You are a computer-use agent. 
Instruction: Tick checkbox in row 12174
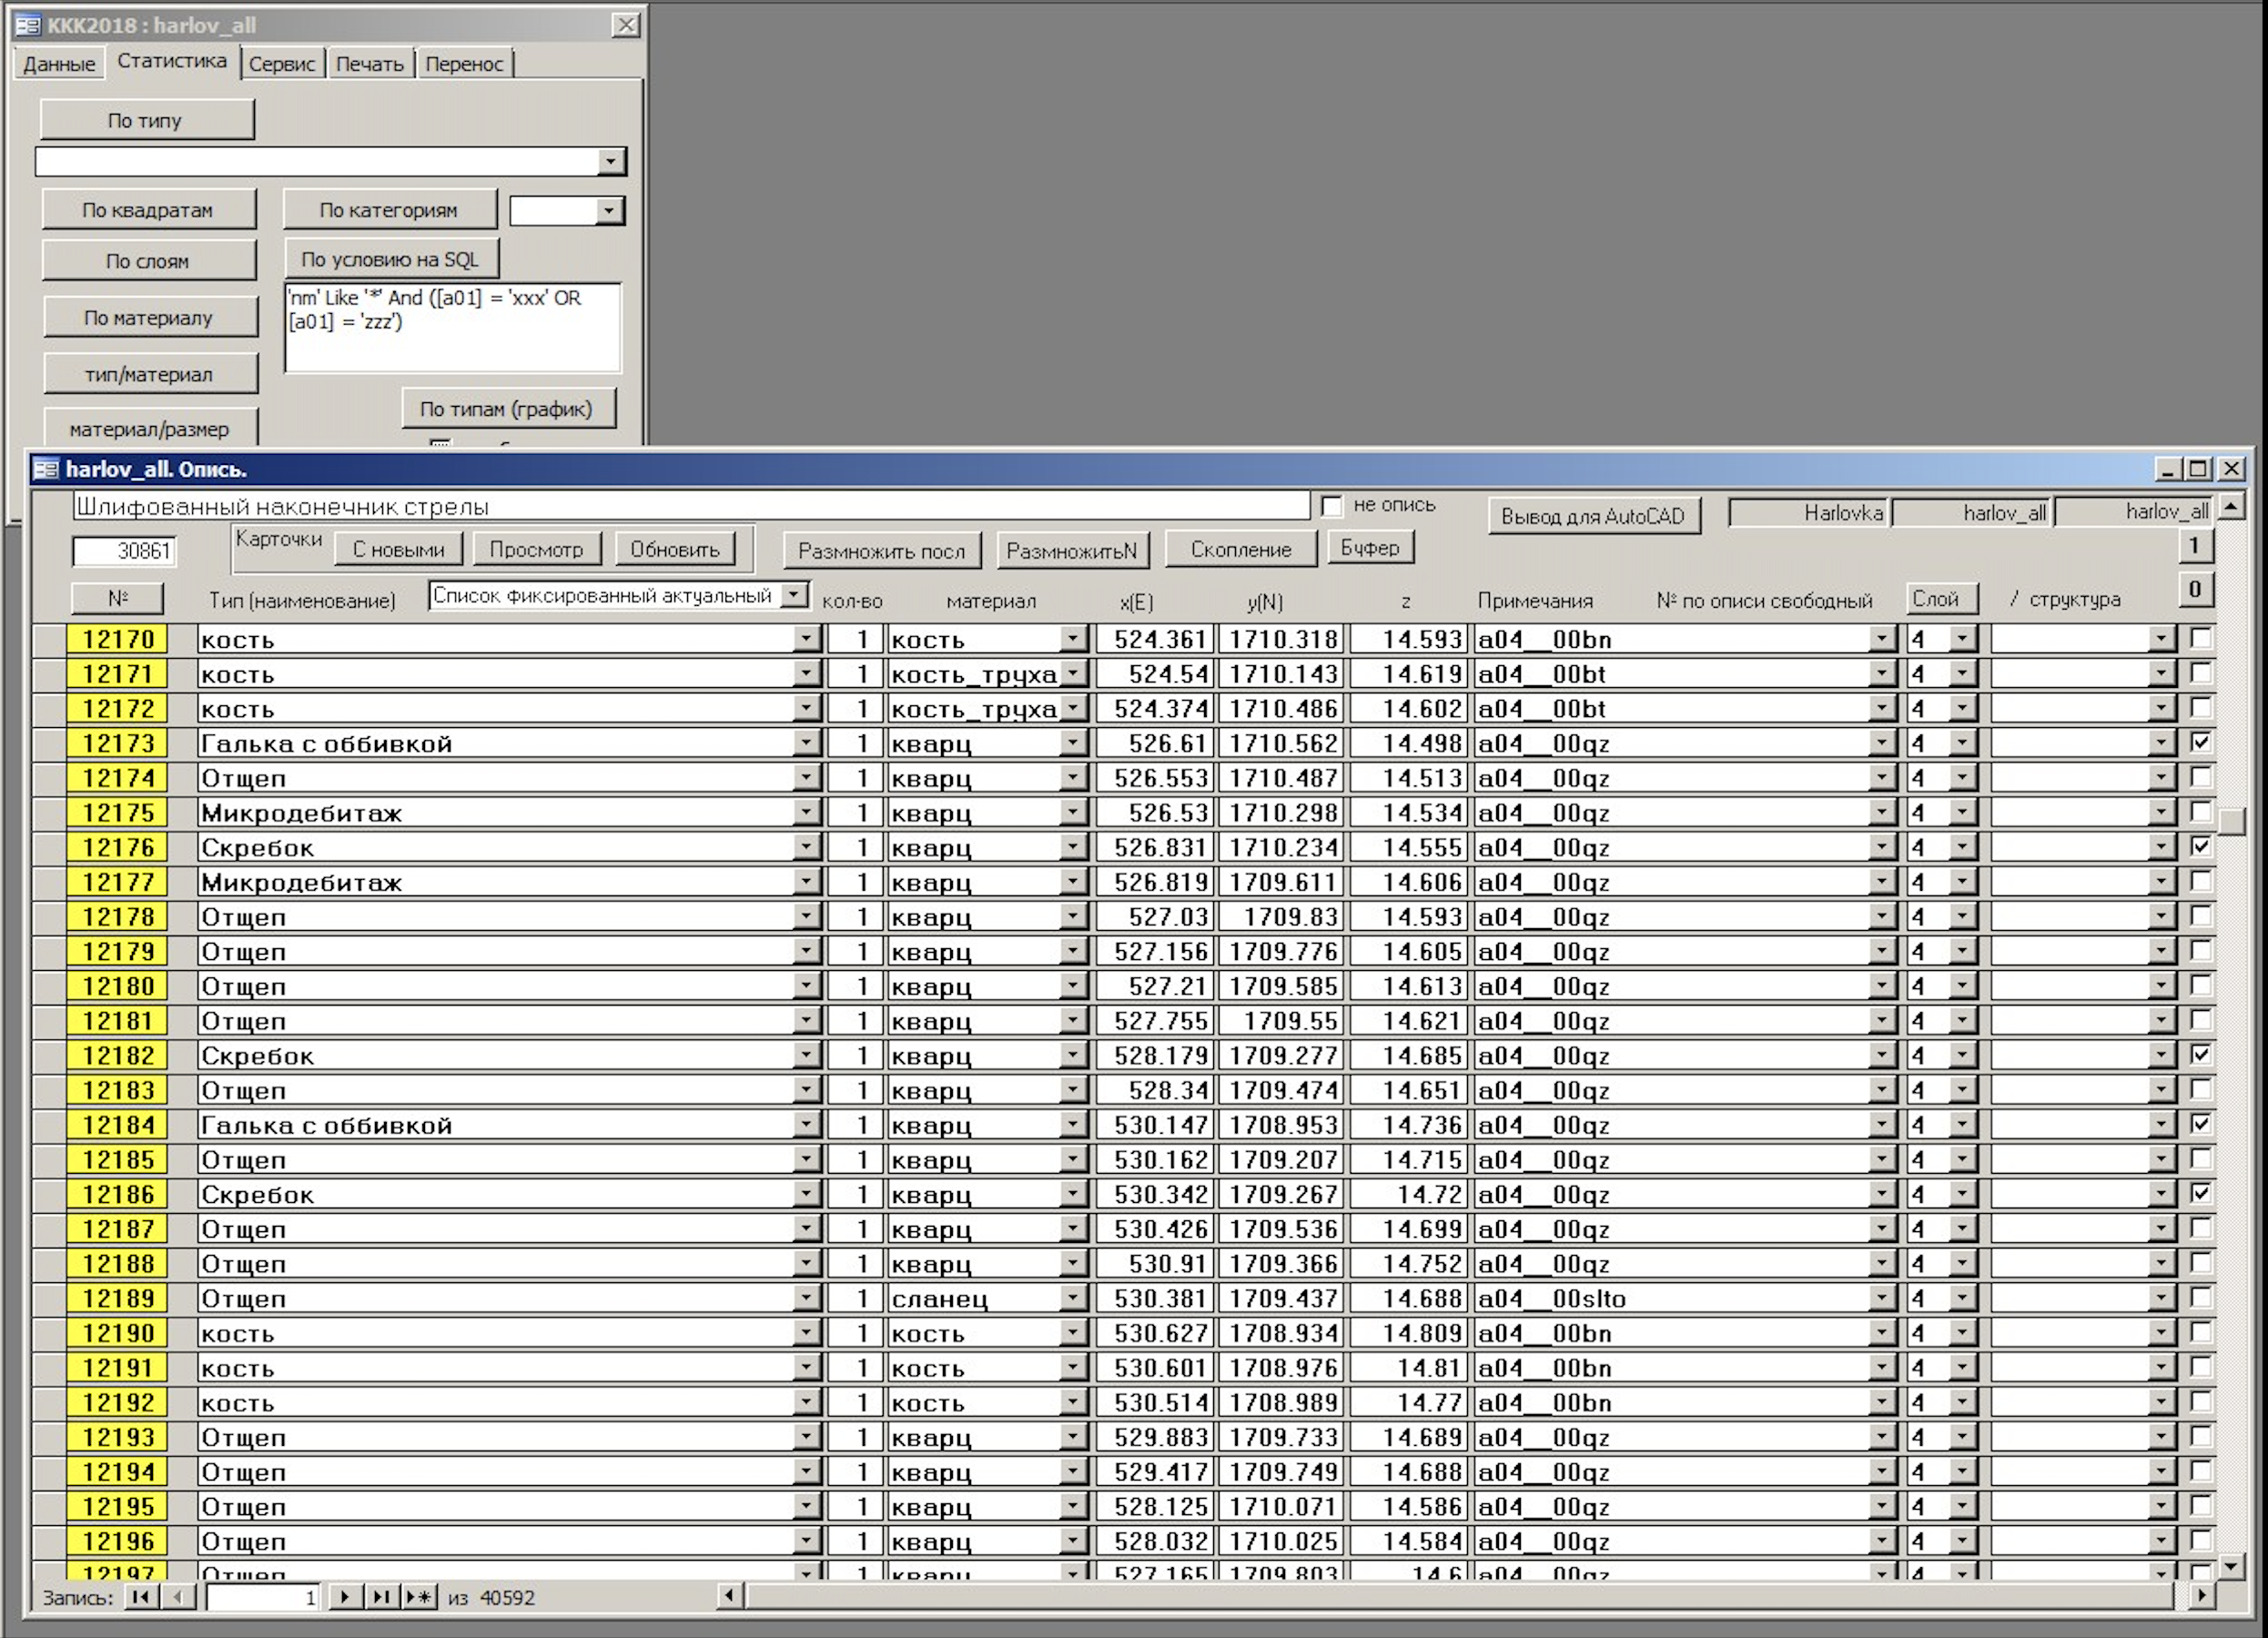[x=2200, y=777]
